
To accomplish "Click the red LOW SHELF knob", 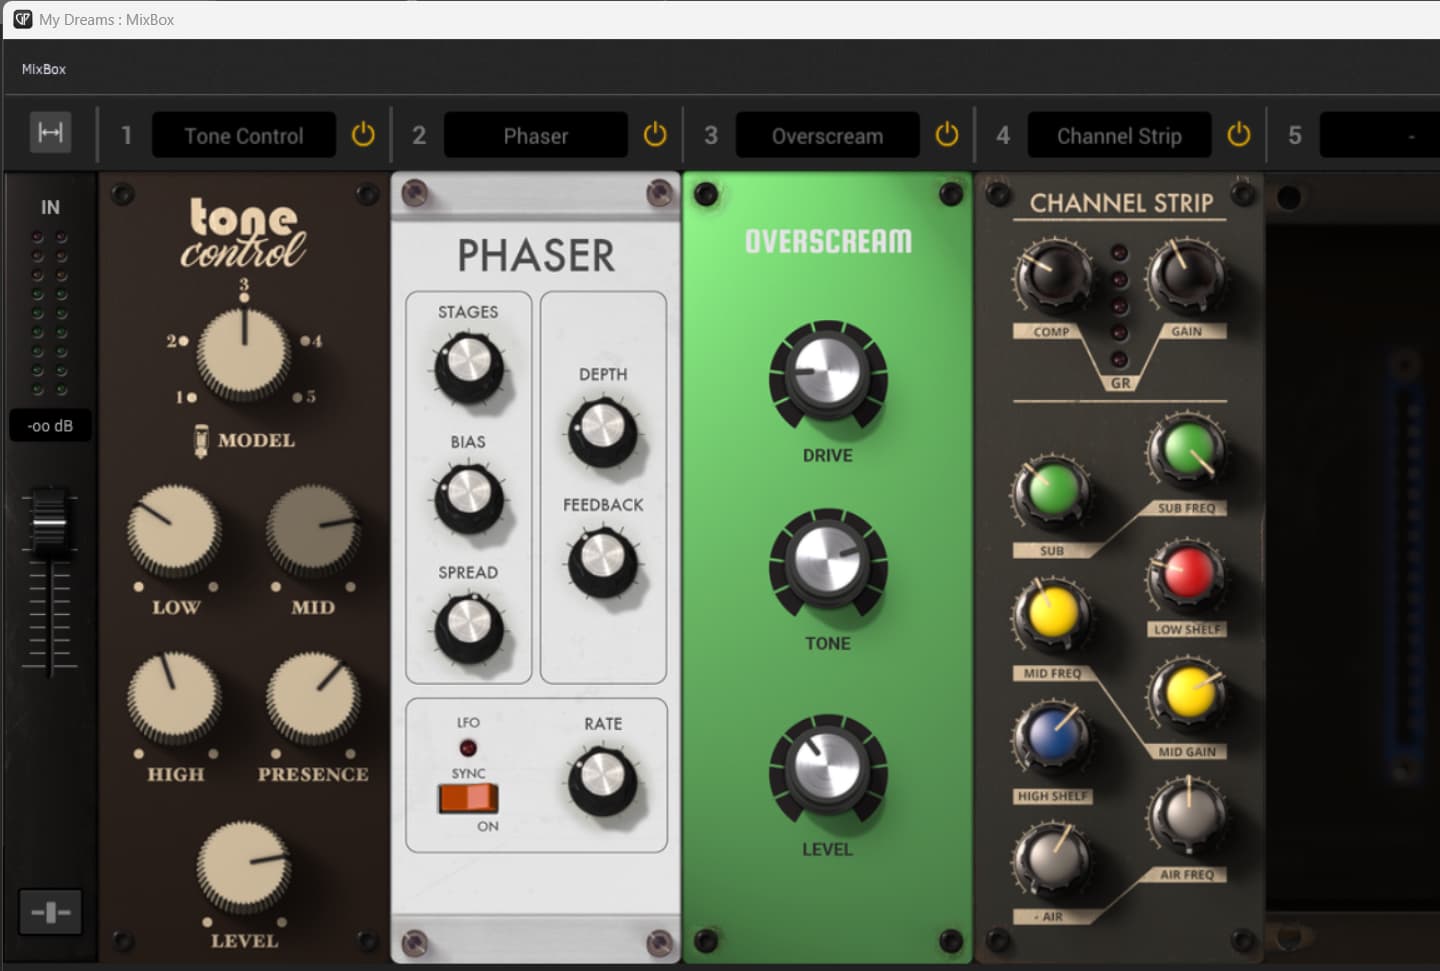I will click(x=1187, y=573).
